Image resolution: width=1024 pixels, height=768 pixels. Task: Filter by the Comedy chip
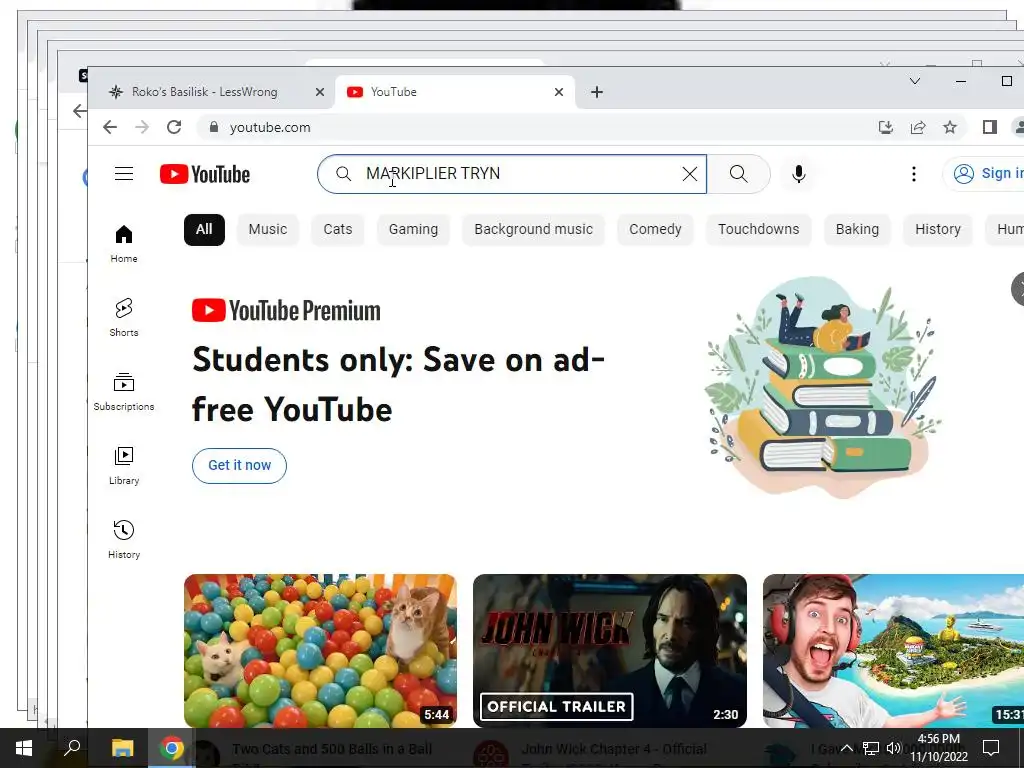(x=655, y=229)
